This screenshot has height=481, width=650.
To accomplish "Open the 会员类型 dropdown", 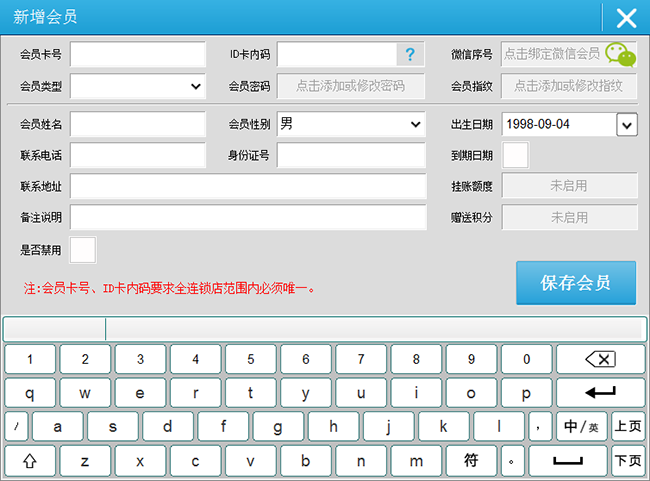I will (195, 87).
